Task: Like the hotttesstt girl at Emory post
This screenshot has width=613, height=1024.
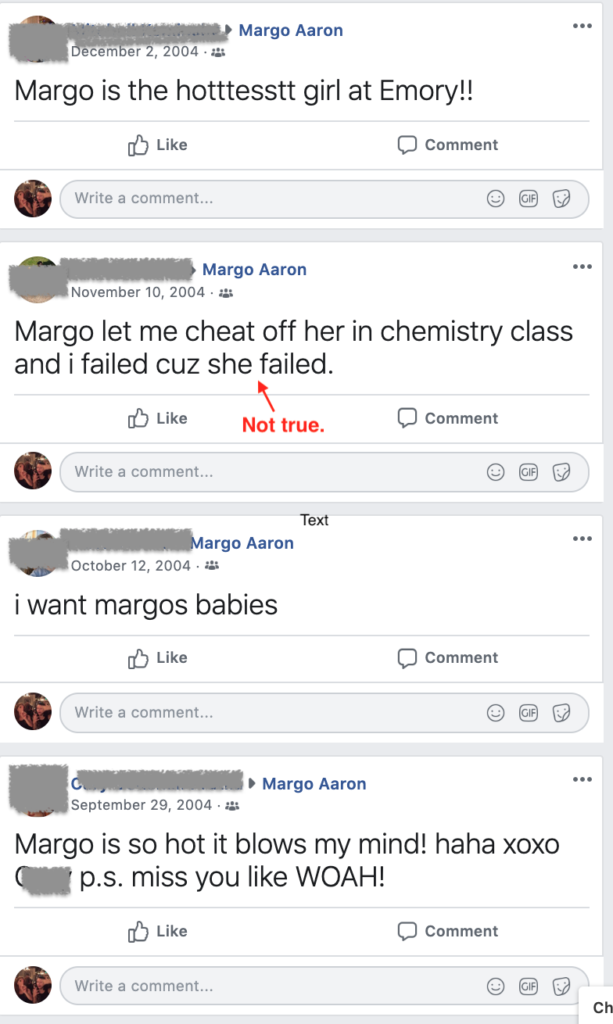Action: point(157,145)
